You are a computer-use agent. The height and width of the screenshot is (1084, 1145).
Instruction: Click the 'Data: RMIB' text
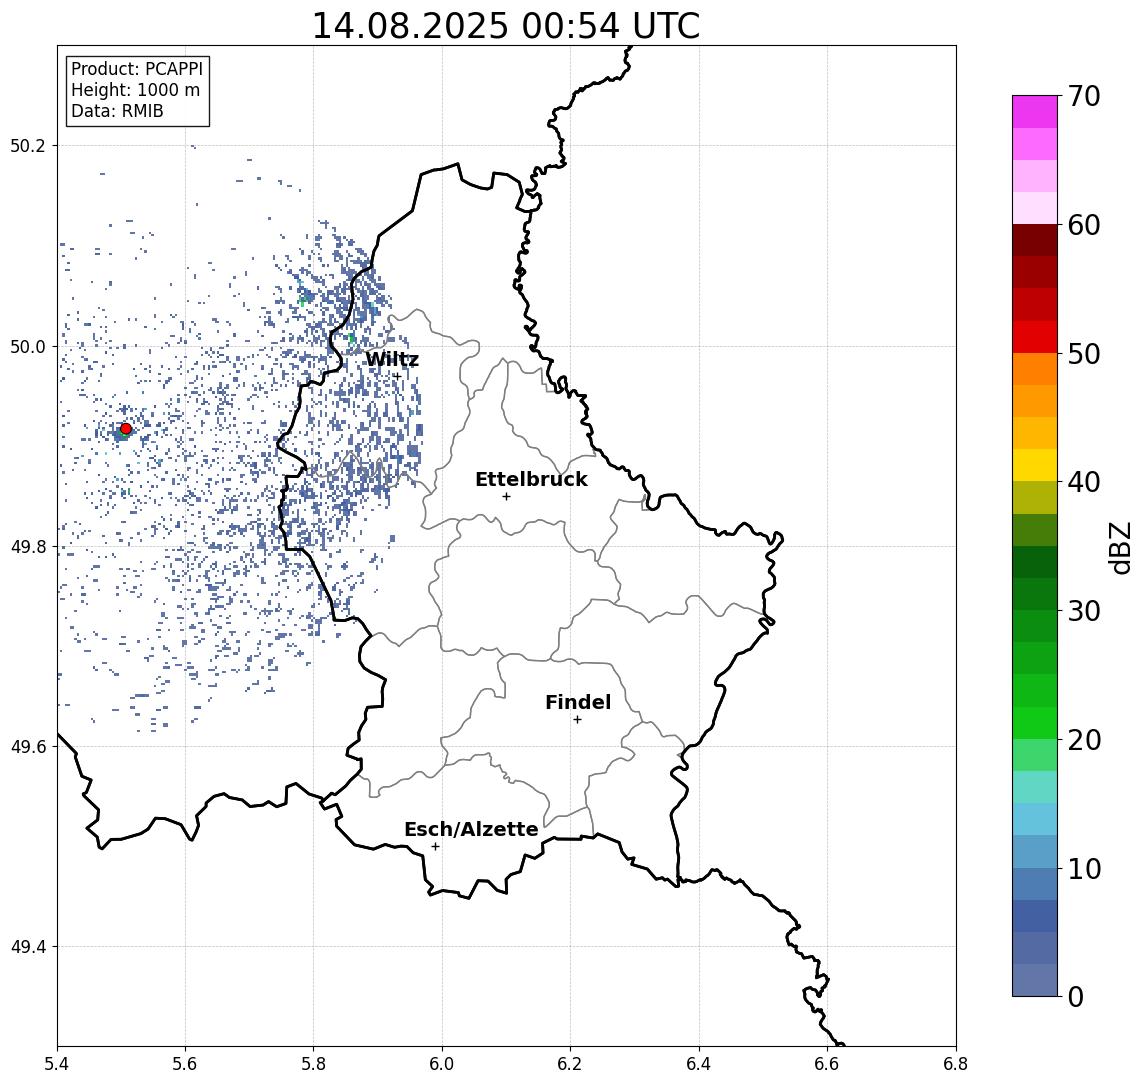[x=117, y=111]
